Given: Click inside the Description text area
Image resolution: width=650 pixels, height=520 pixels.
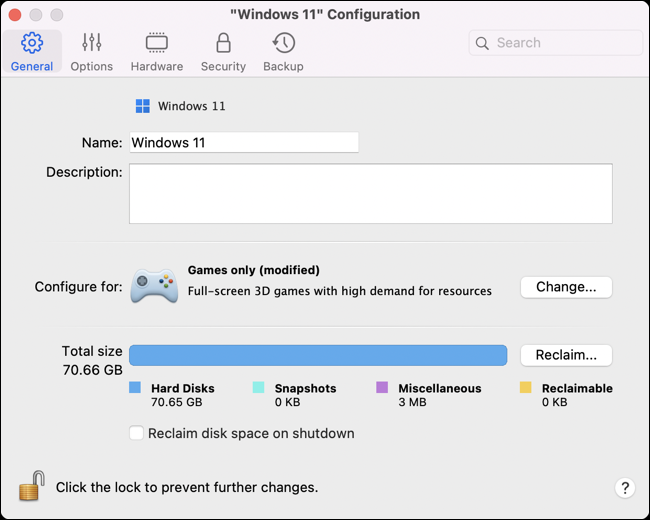Looking at the screenshot, I should (x=371, y=194).
